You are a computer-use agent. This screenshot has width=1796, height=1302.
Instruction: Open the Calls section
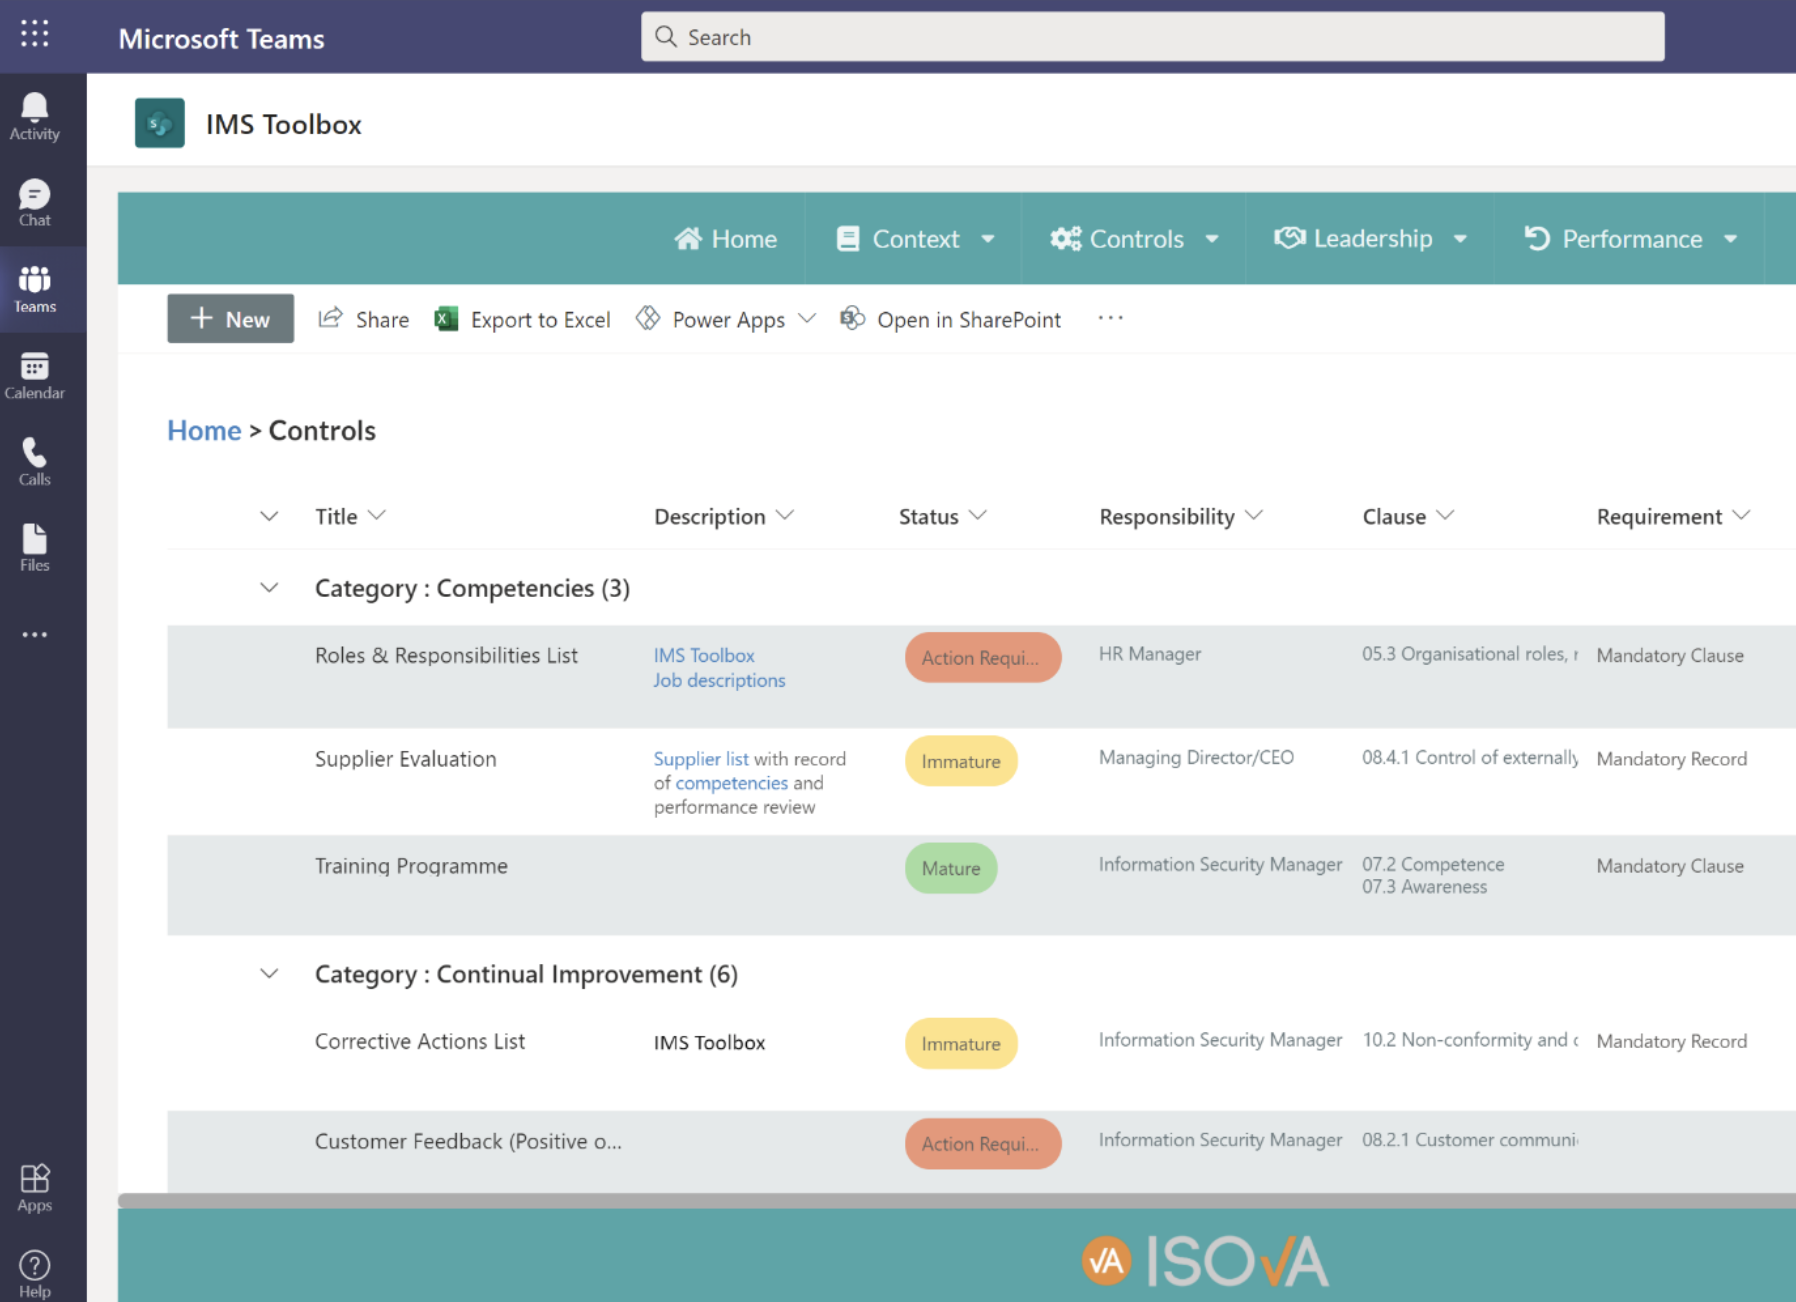pos(34,461)
